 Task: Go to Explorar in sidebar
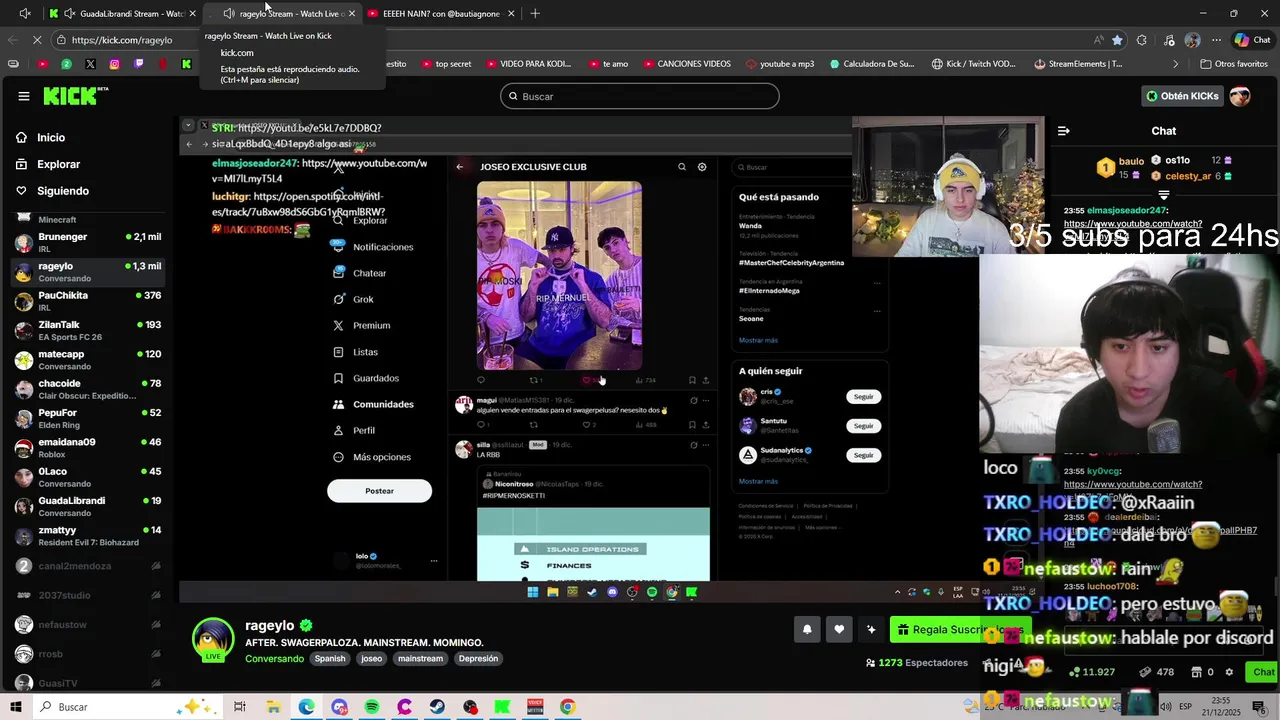(x=58, y=164)
